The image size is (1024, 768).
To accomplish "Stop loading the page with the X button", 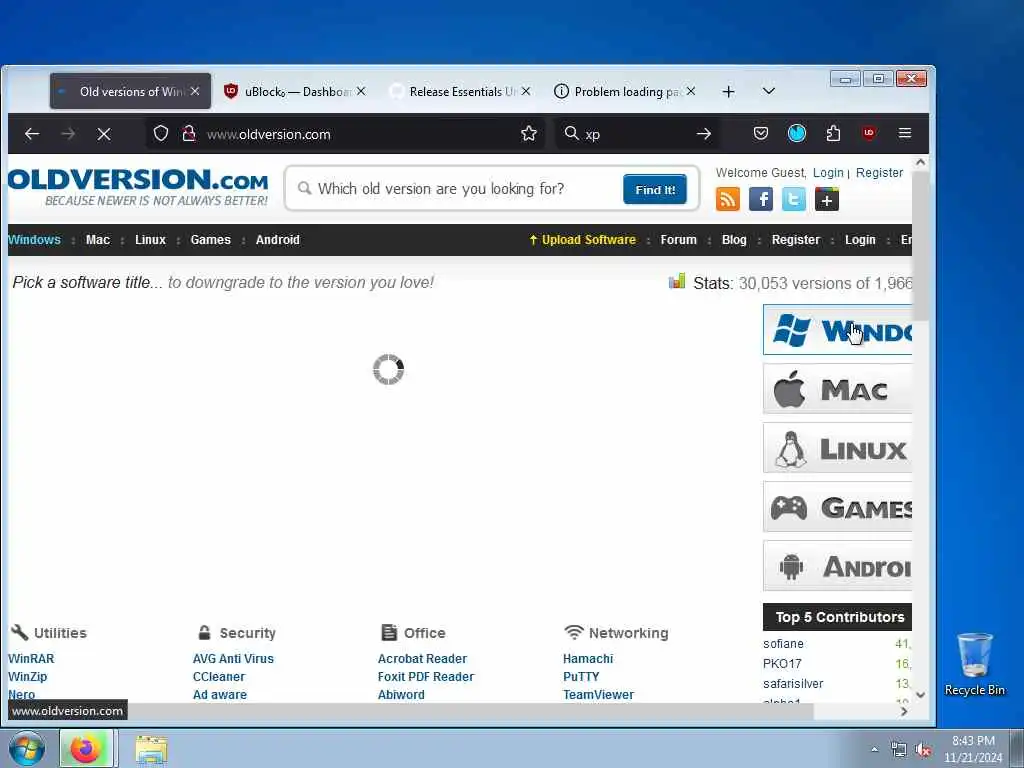I will click(x=104, y=134).
